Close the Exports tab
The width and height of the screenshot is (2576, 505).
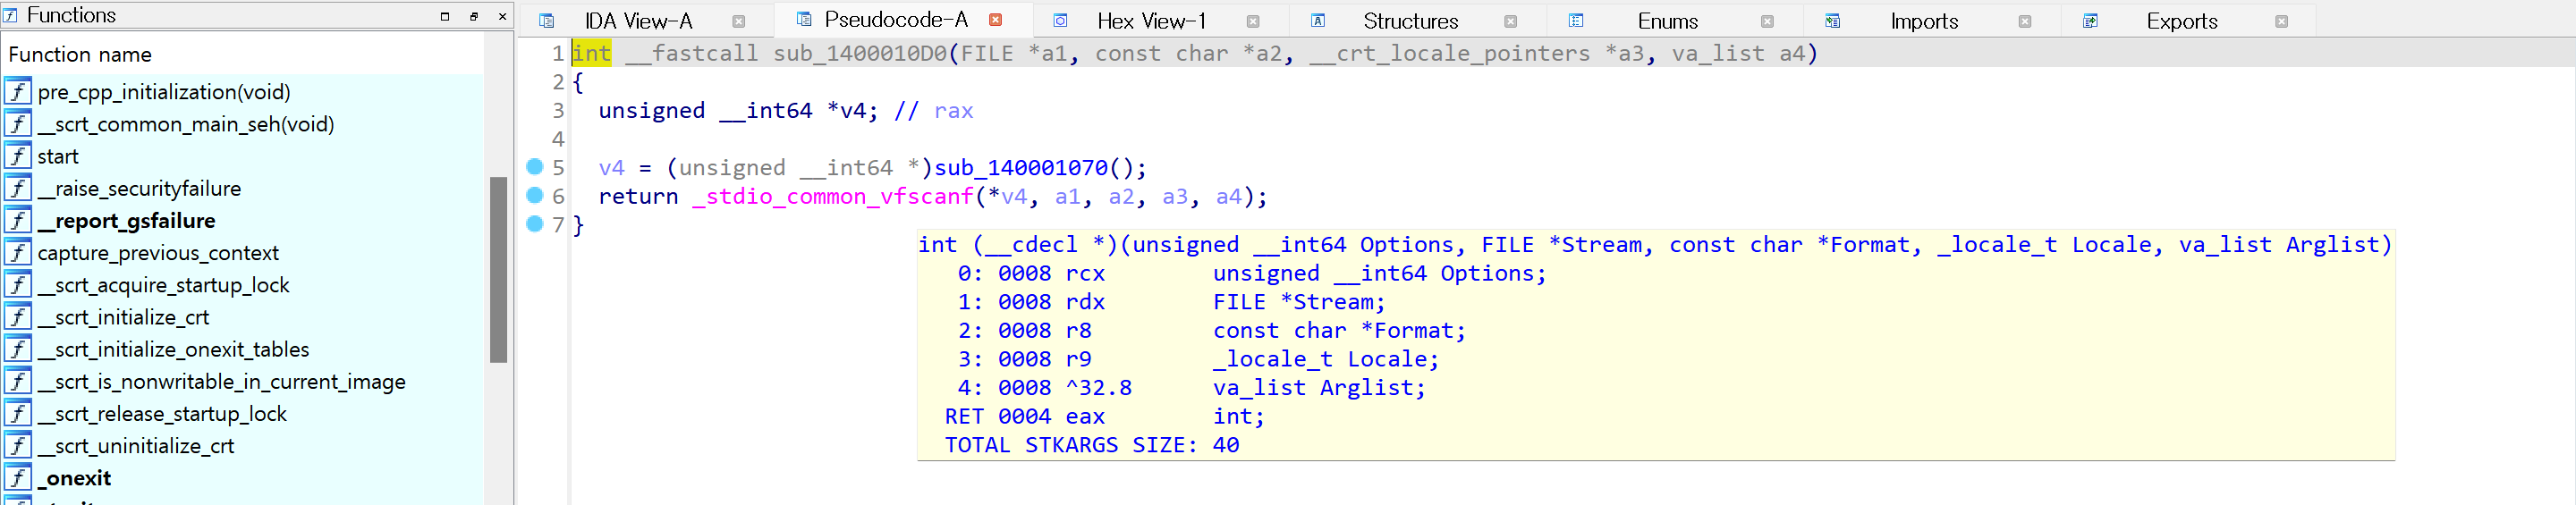(x=2281, y=21)
